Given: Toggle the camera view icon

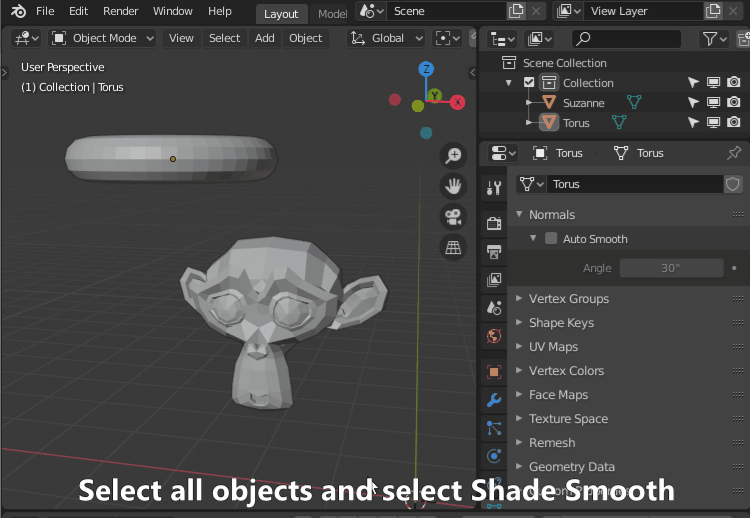Looking at the screenshot, I should coord(453,217).
